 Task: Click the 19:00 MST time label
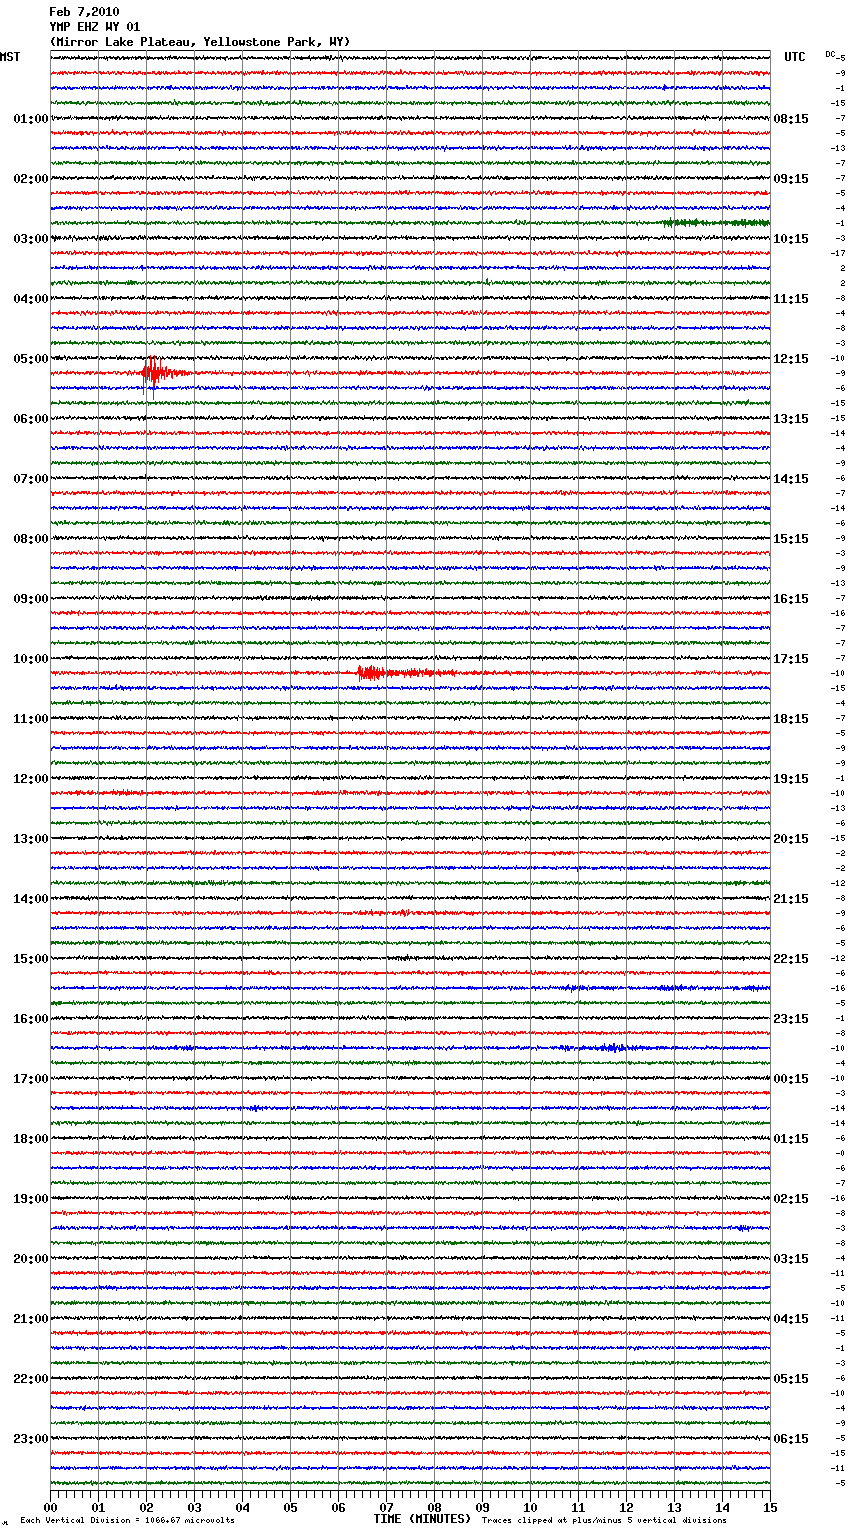pyautogui.click(x=31, y=1199)
